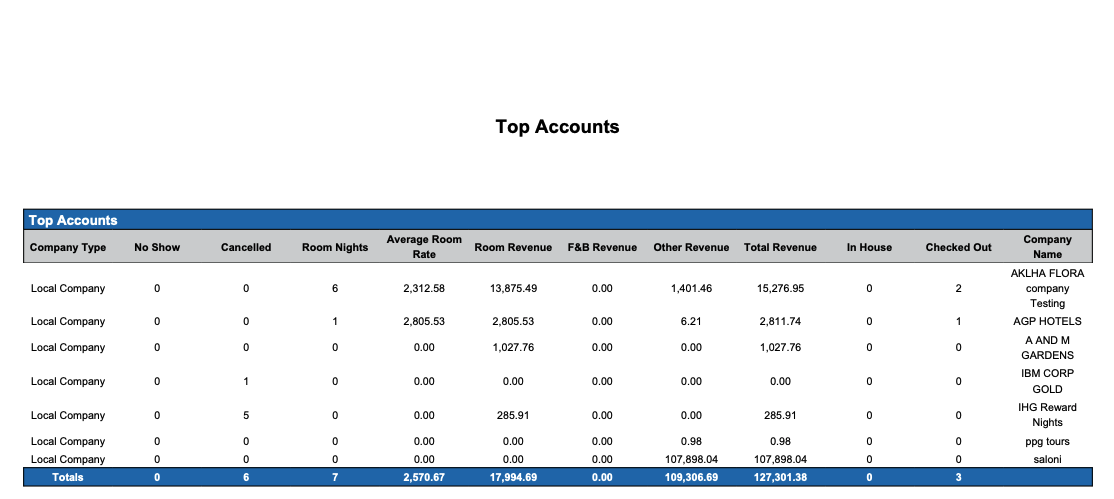Click the Room Revenue column header
The width and height of the screenshot is (1114, 499).
(x=513, y=247)
